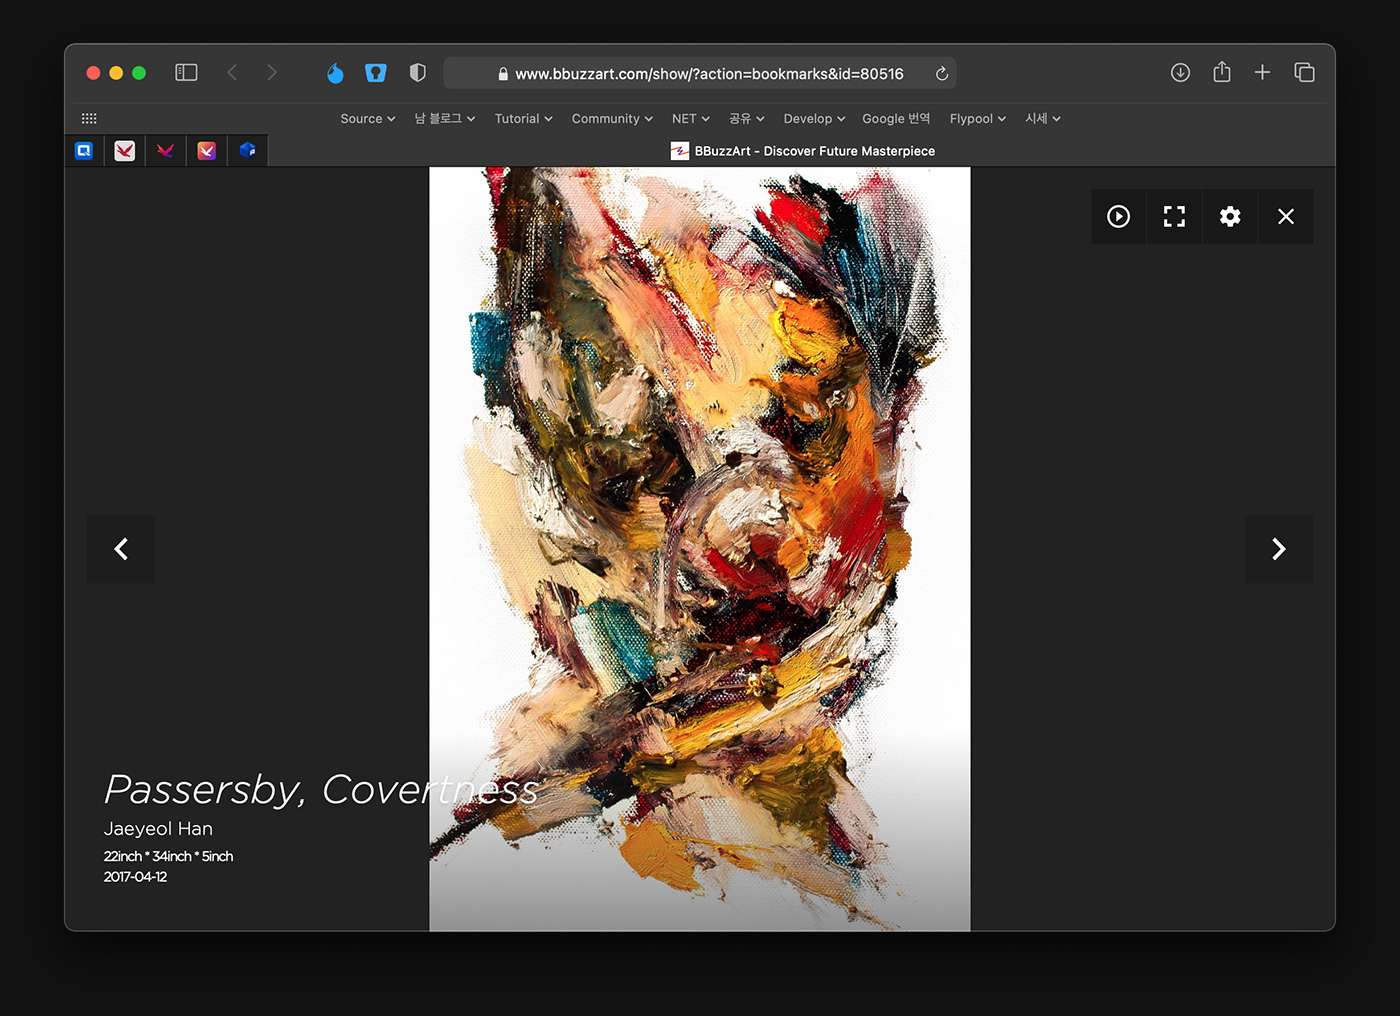Show the favorites grid icon
The image size is (1400, 1016).
point(89,119)
